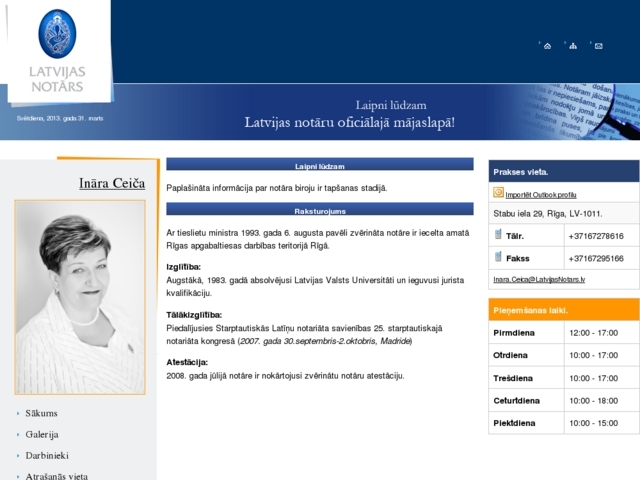Click the envelope mail icon in header
The height and width of the screenshot is (480, 640).
598,46
